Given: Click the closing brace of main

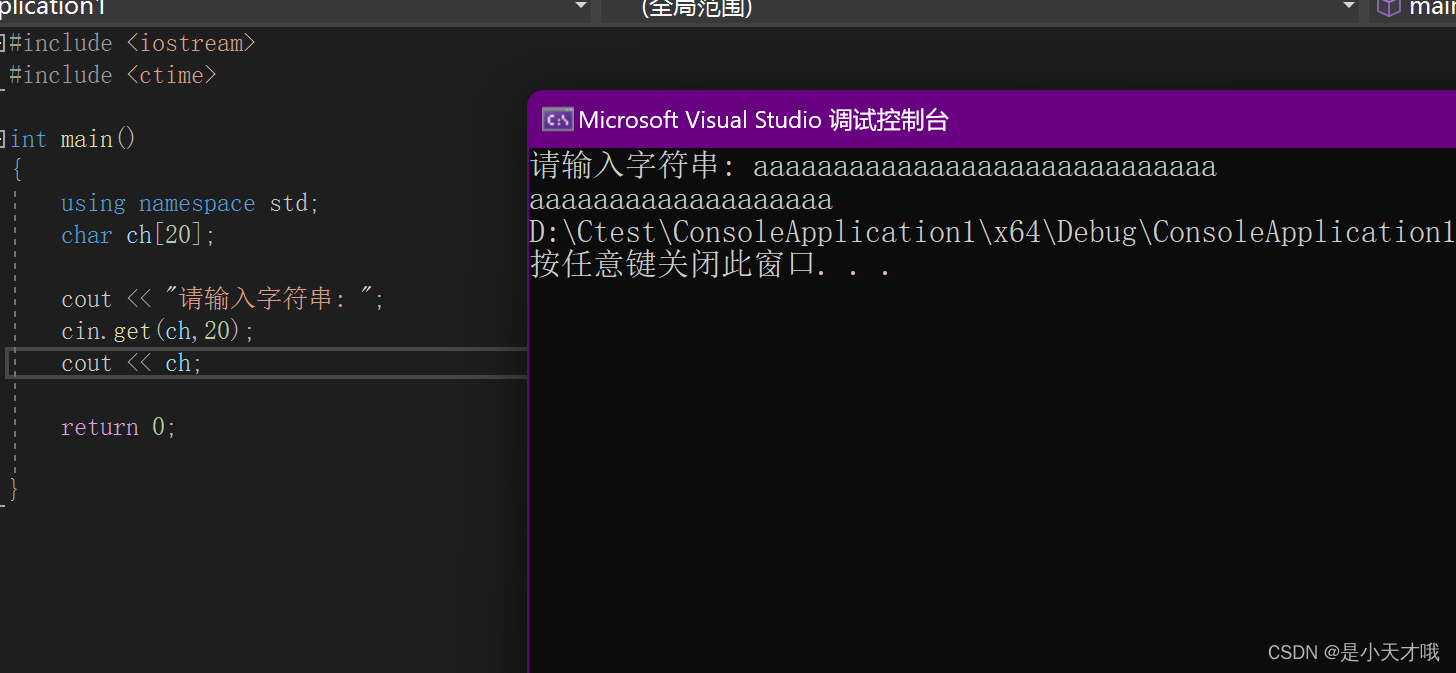Looking at the screenshot, I should [x=14, y=488].
